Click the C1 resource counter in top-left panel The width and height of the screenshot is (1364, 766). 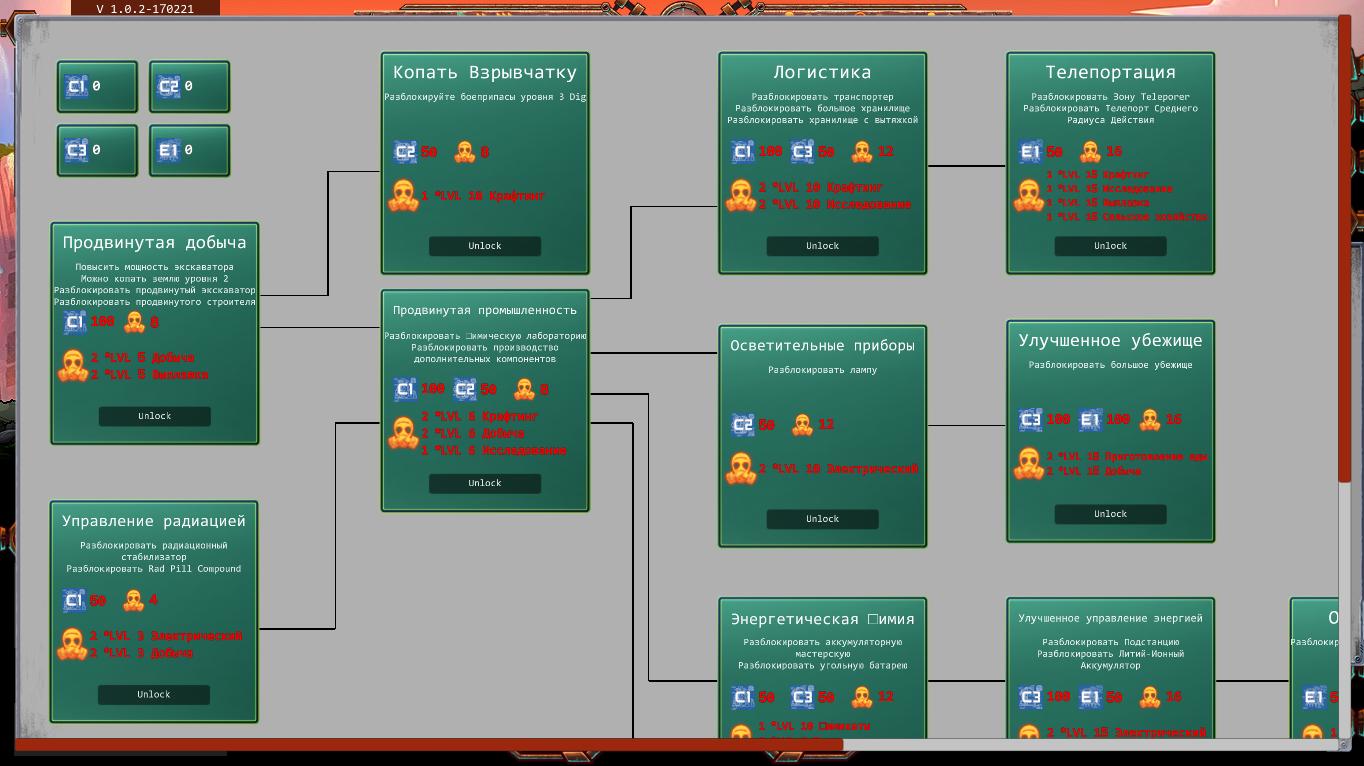[x=97, y=87]
